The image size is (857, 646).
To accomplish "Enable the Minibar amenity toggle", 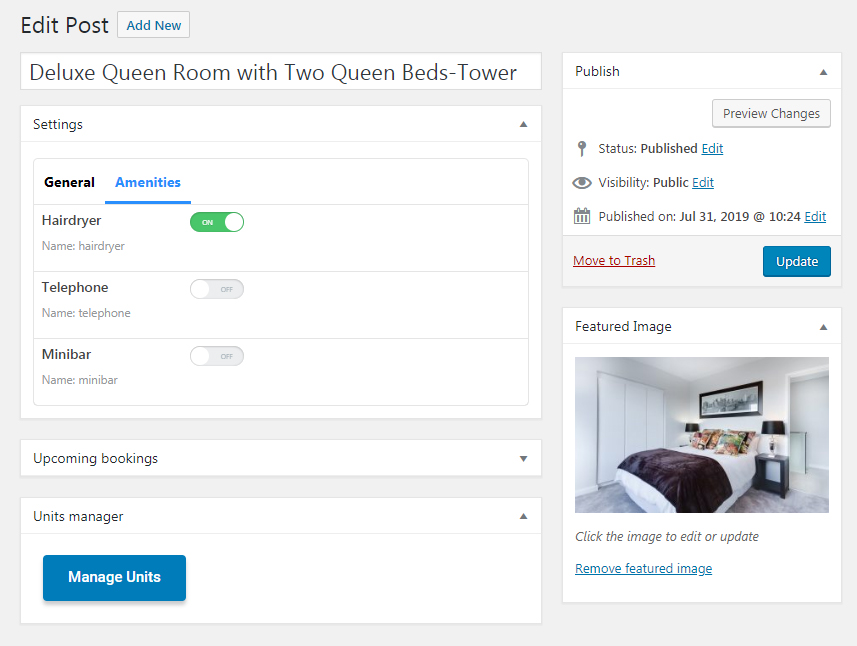I will click(217, 356).
